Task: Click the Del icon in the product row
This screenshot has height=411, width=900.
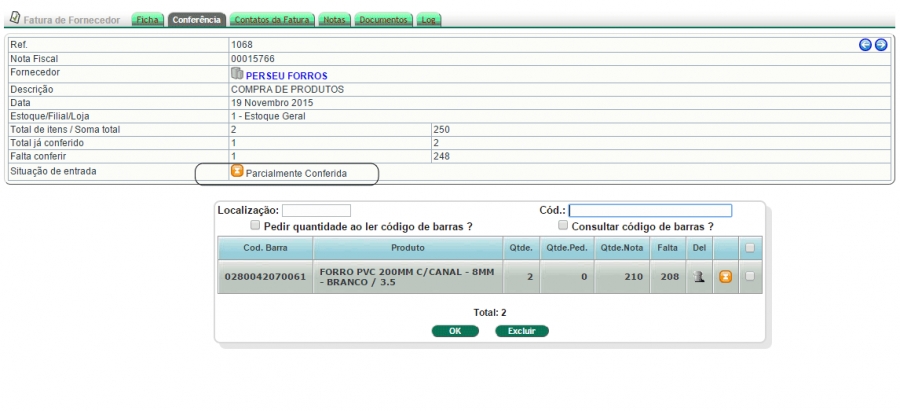Action: (x=700, y=277)
